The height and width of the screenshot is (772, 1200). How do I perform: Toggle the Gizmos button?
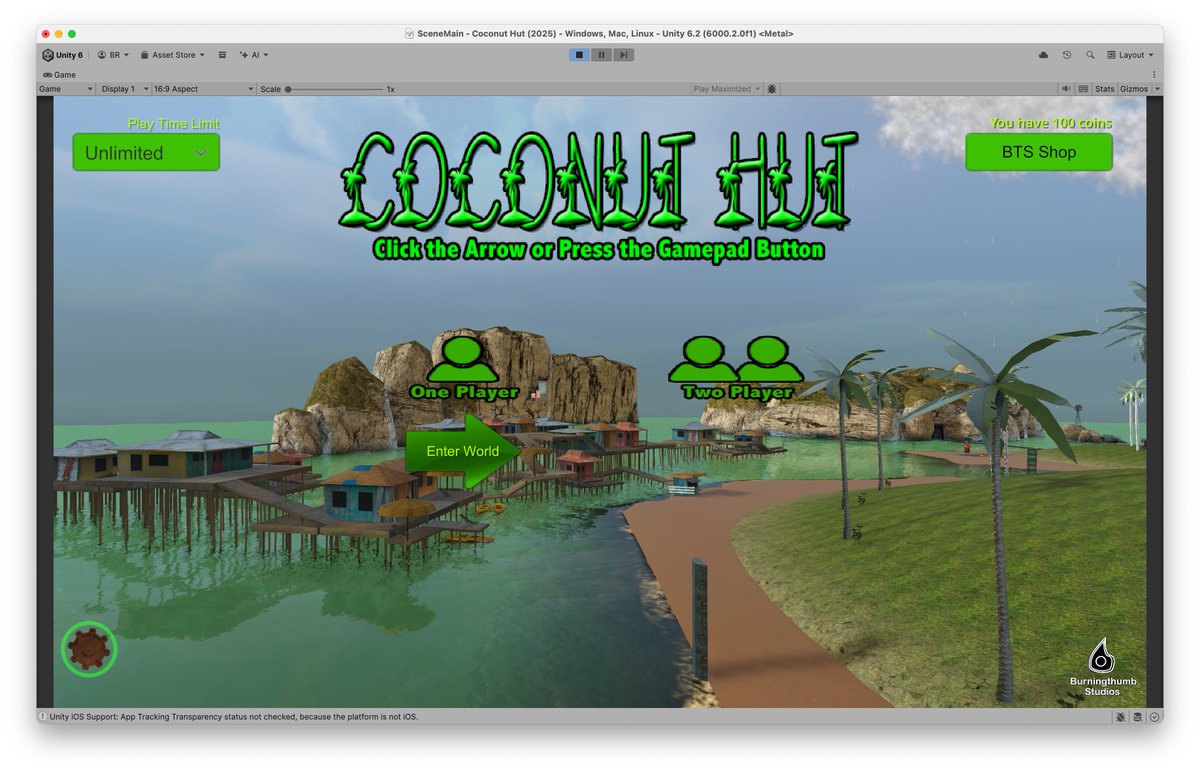coord(1134,89)
